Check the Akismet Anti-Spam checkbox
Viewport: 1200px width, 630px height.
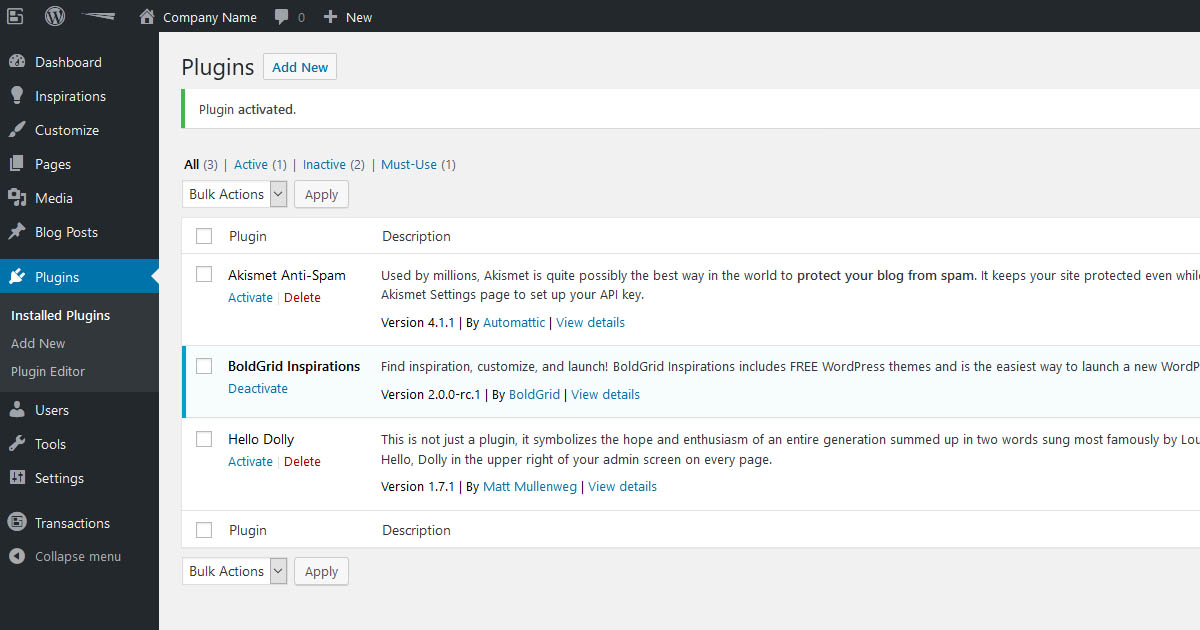tap(204, 274)
